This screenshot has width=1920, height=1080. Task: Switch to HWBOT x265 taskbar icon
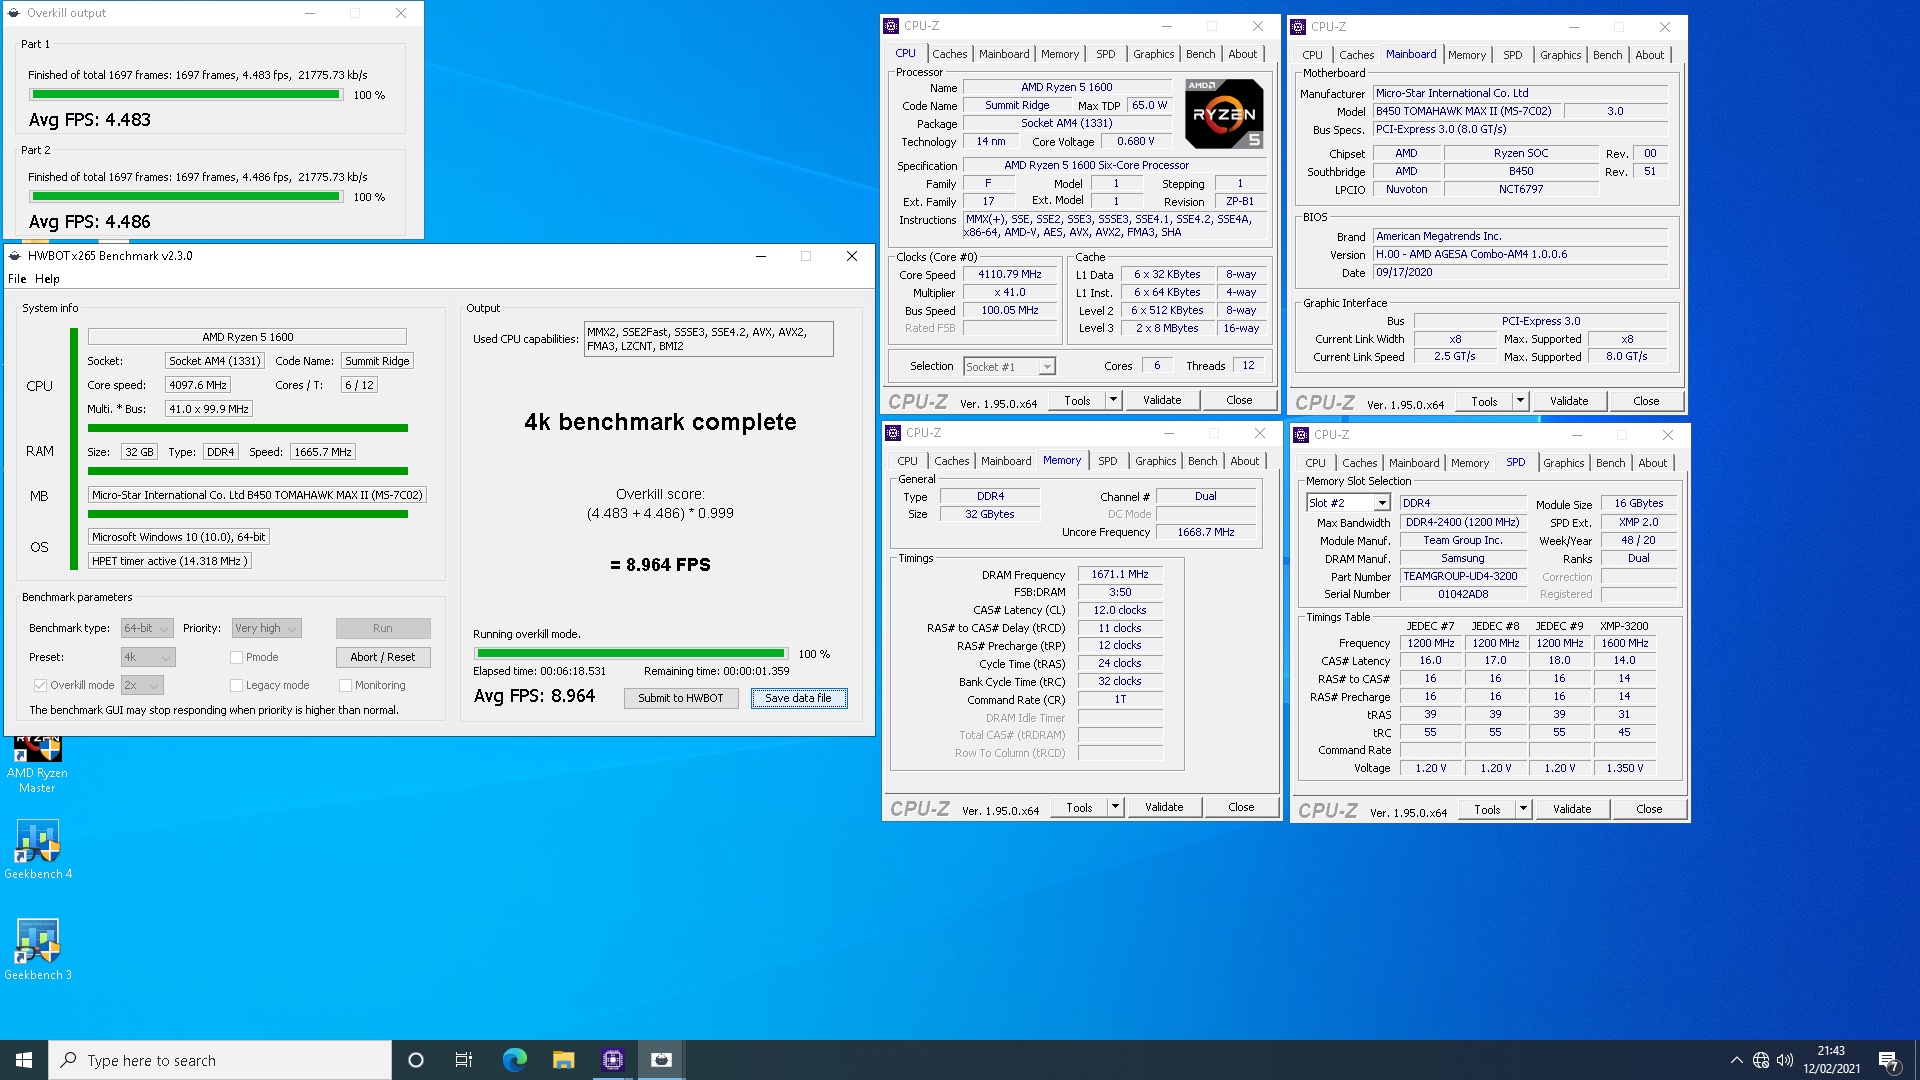tap(661, 1060)
